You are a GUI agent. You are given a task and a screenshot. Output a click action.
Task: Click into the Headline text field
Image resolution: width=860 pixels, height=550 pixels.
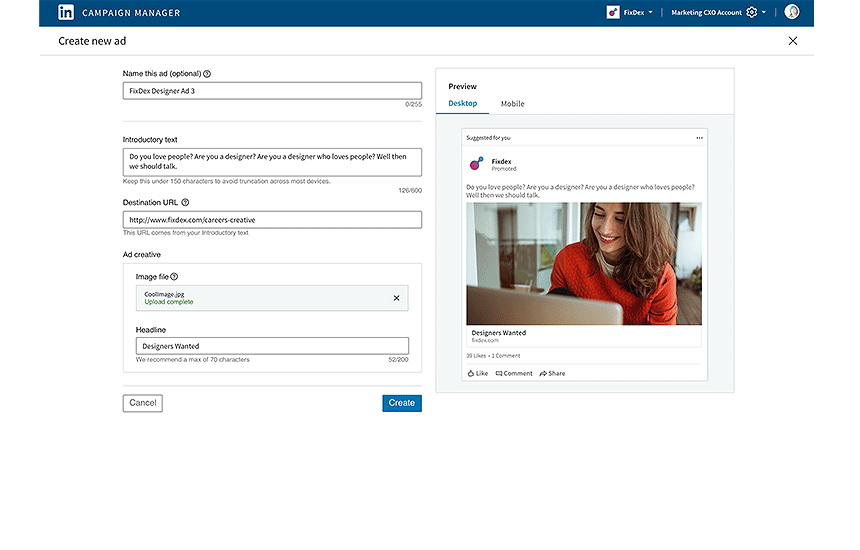click(272, 346)
